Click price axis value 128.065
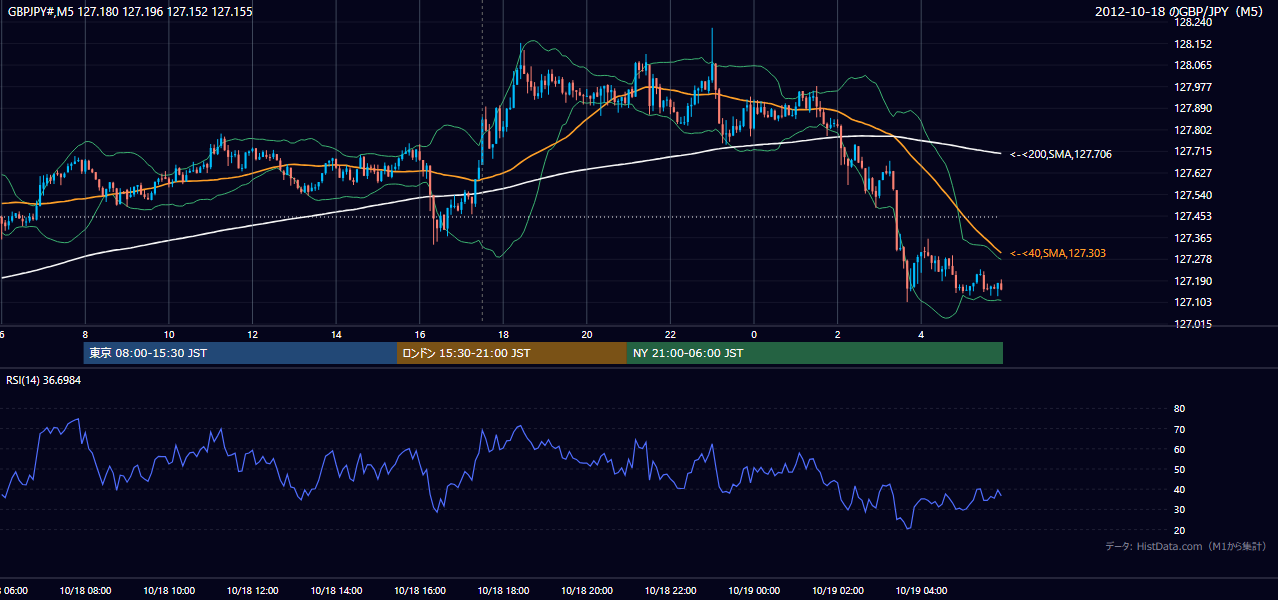This screenshot has width=1278, height=600. (1191, 65)
